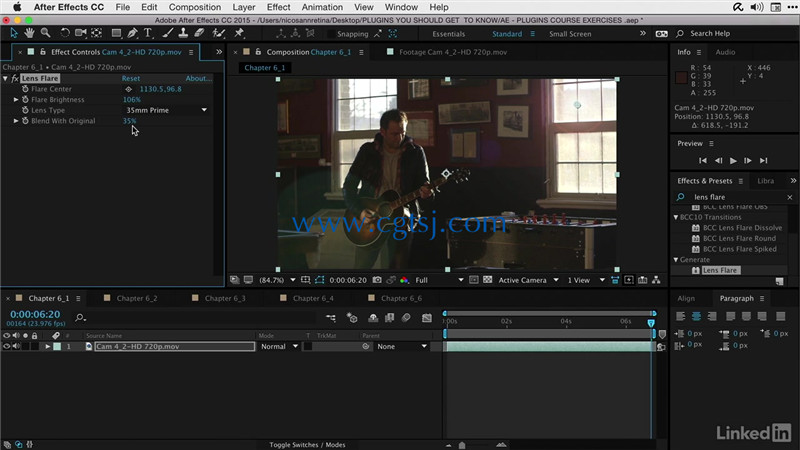Toggle Snapping checkbox in toolbar
The height and width of the screenshot is (450, 800).
click(x=332, y=34)
